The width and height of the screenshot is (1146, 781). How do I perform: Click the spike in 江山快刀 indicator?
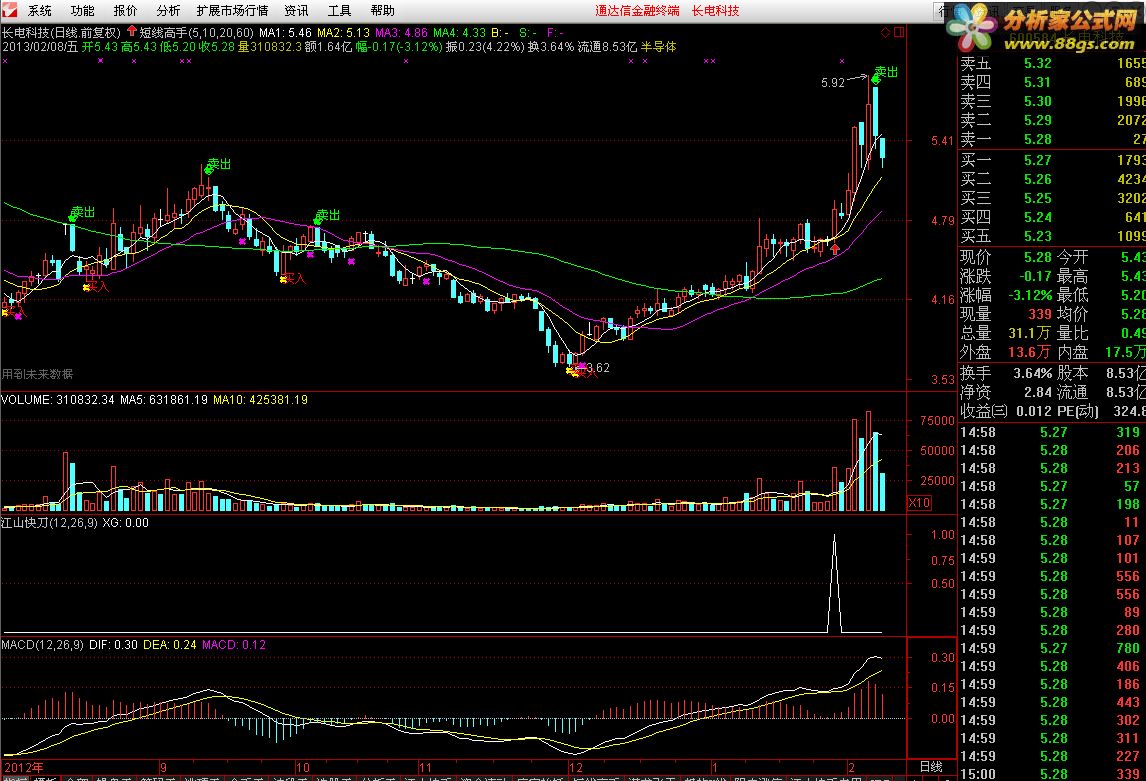tap(835, 583)
